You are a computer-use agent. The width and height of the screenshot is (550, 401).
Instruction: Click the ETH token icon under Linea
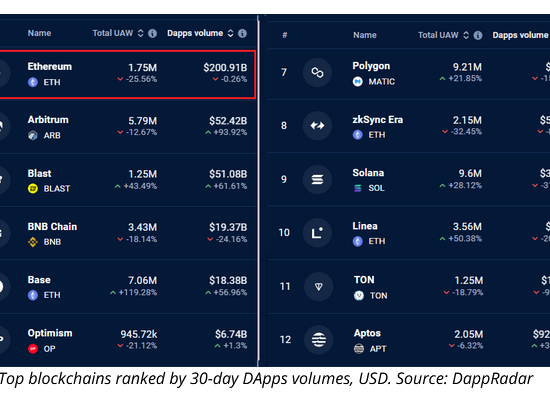pos(358,241)
